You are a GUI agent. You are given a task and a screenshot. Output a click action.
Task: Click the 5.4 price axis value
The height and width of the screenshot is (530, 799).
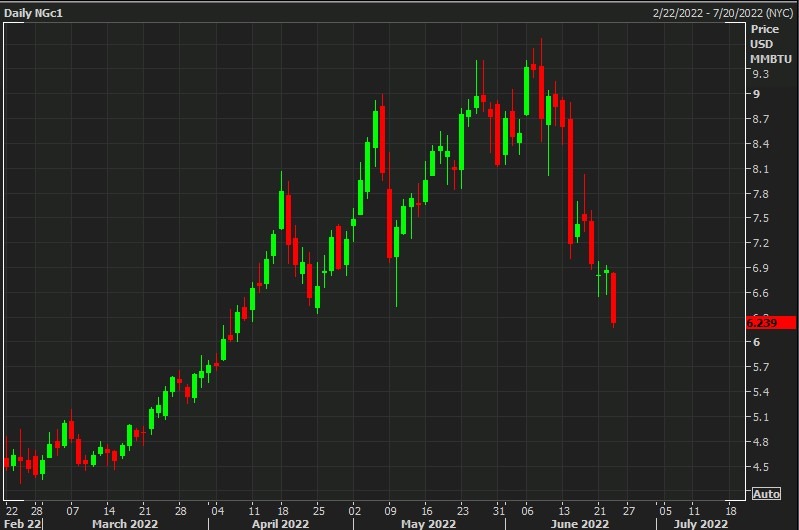(760, 392)
